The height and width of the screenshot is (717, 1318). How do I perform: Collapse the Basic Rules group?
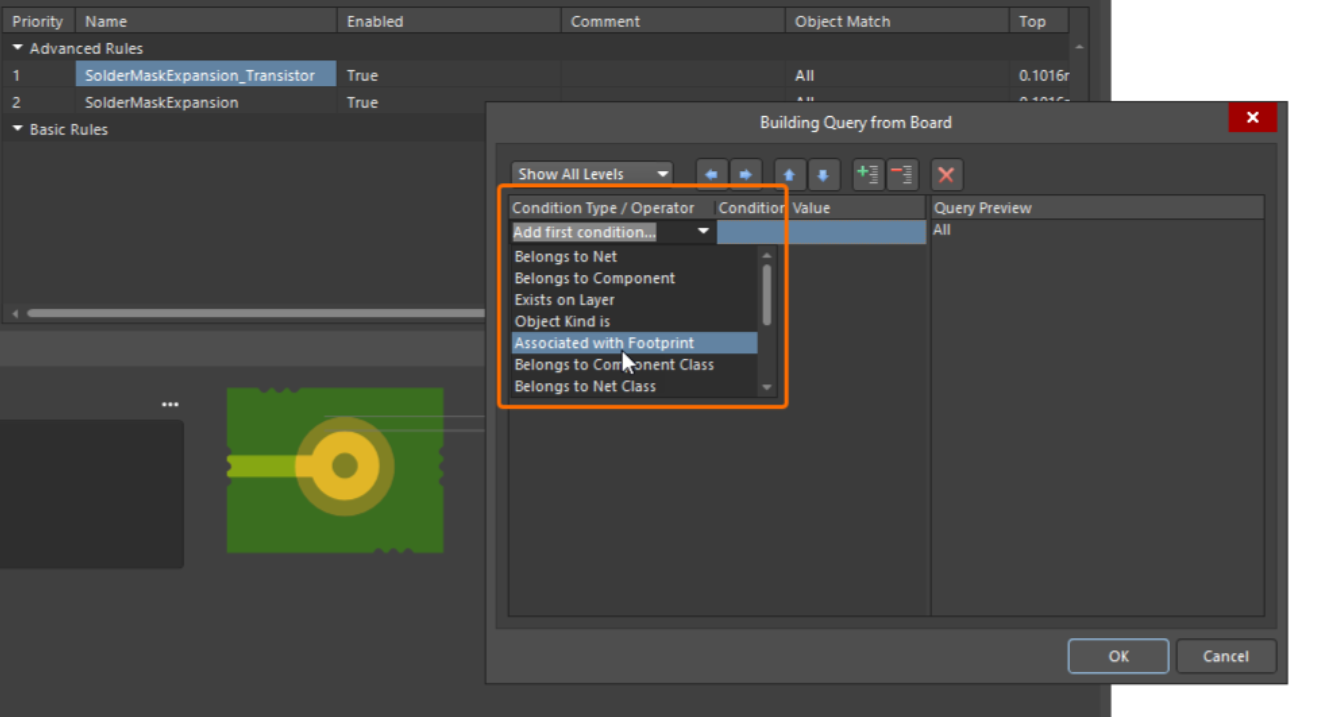click(18, 129)
